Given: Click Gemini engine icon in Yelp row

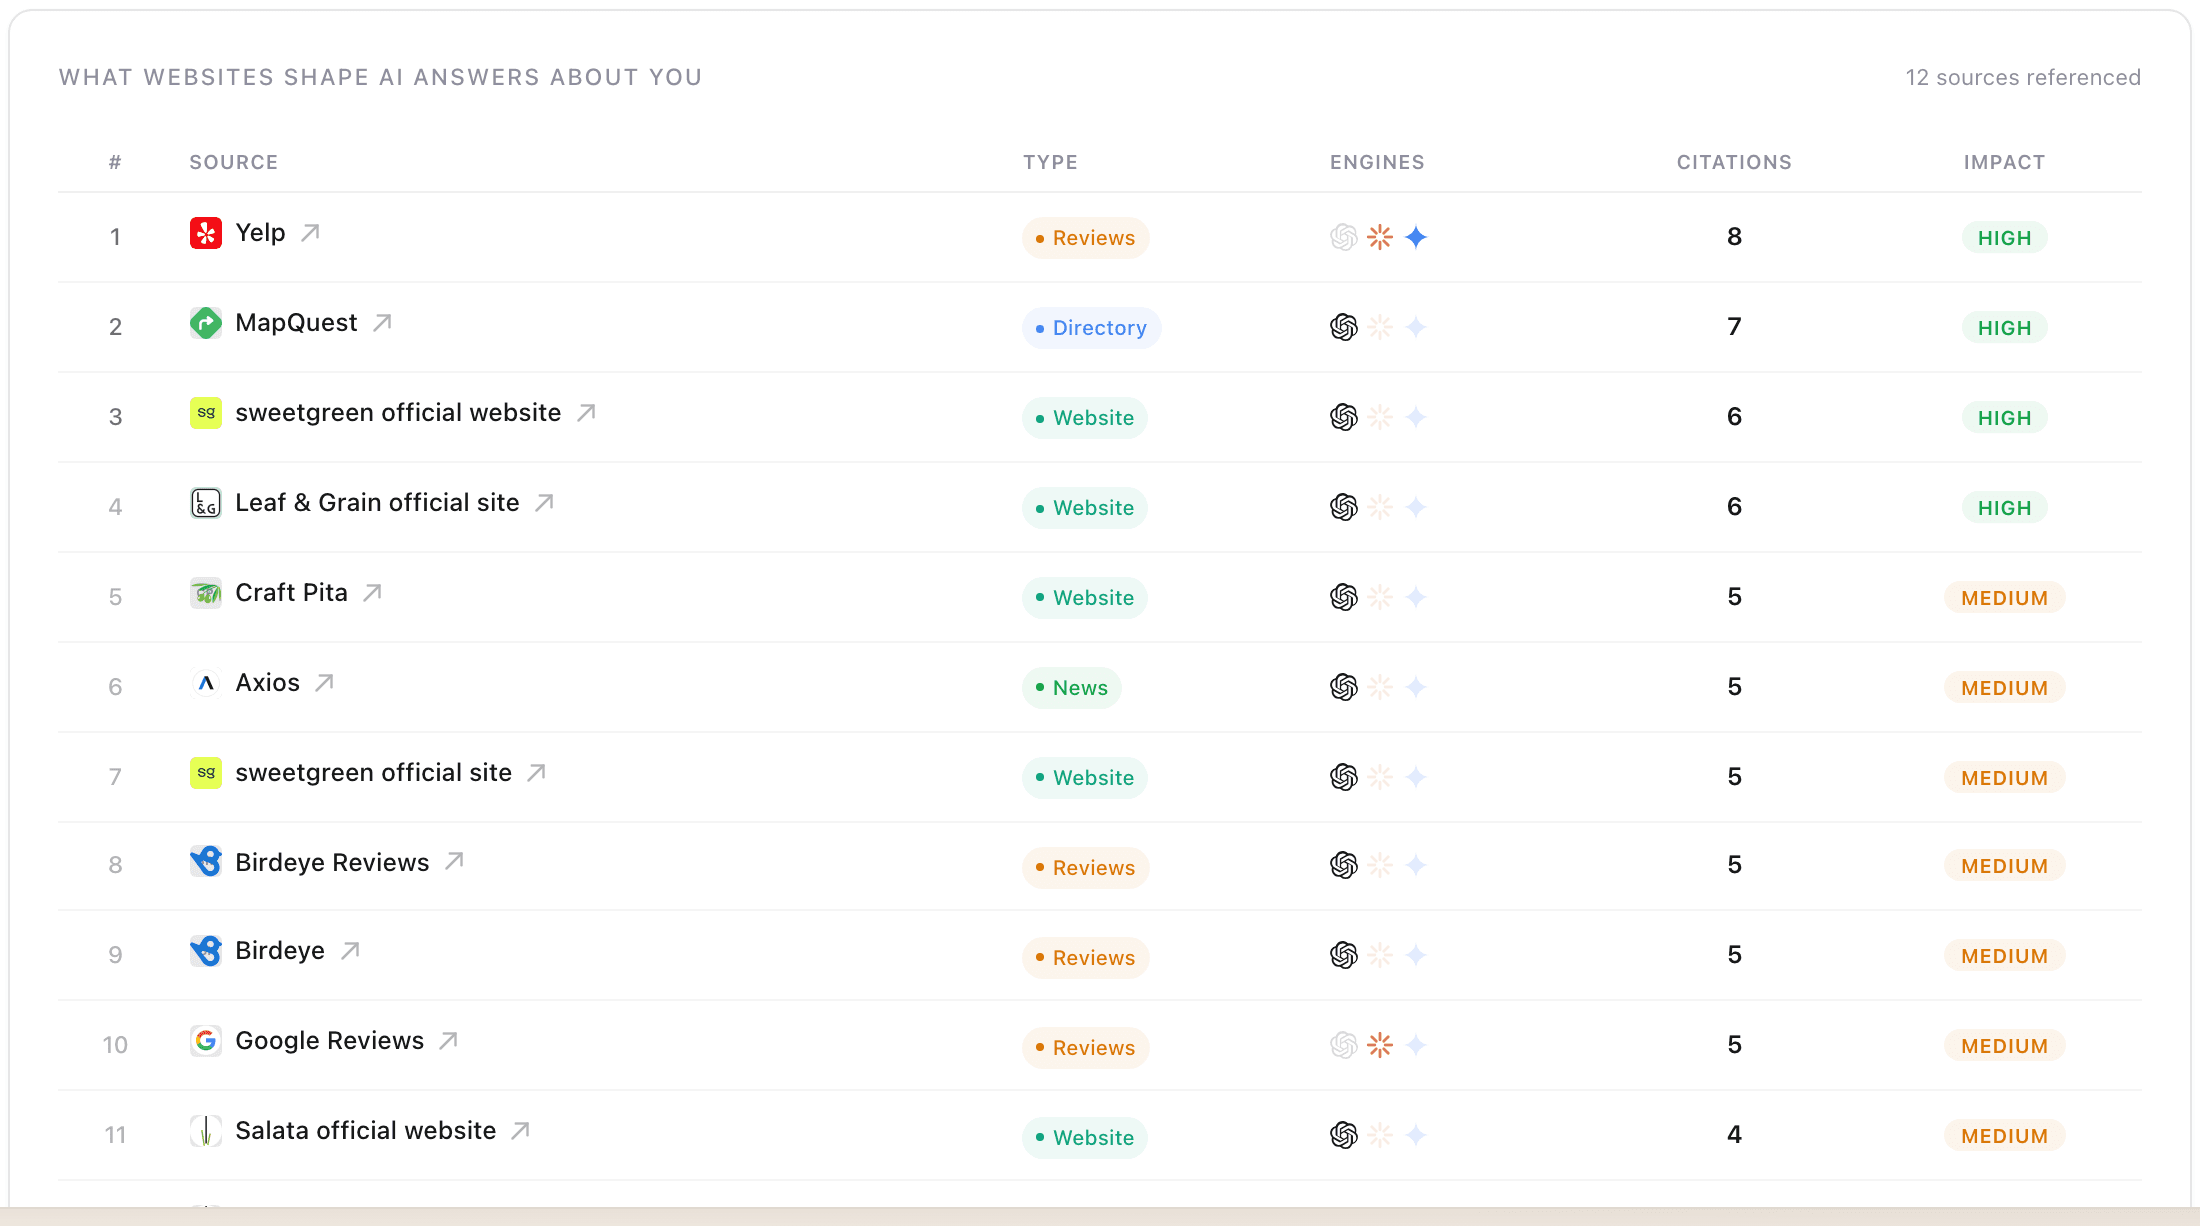Looking at the screenshot, I should (x=1416, y=237).
